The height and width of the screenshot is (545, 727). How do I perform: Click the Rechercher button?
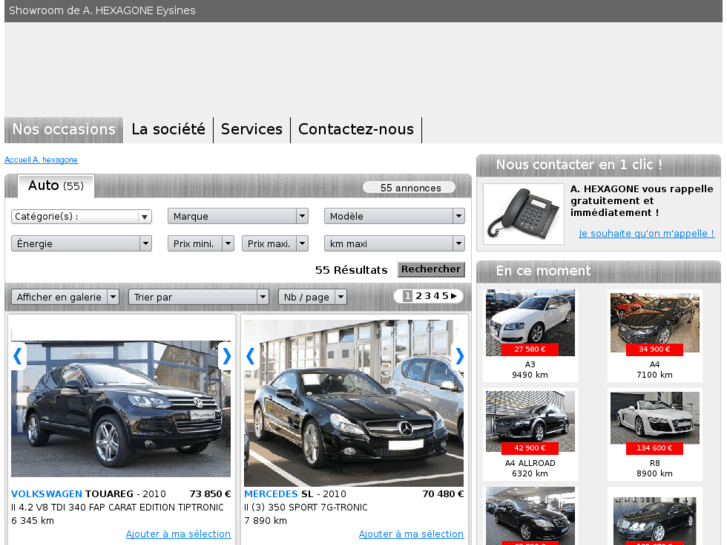[x=431, y=269]
